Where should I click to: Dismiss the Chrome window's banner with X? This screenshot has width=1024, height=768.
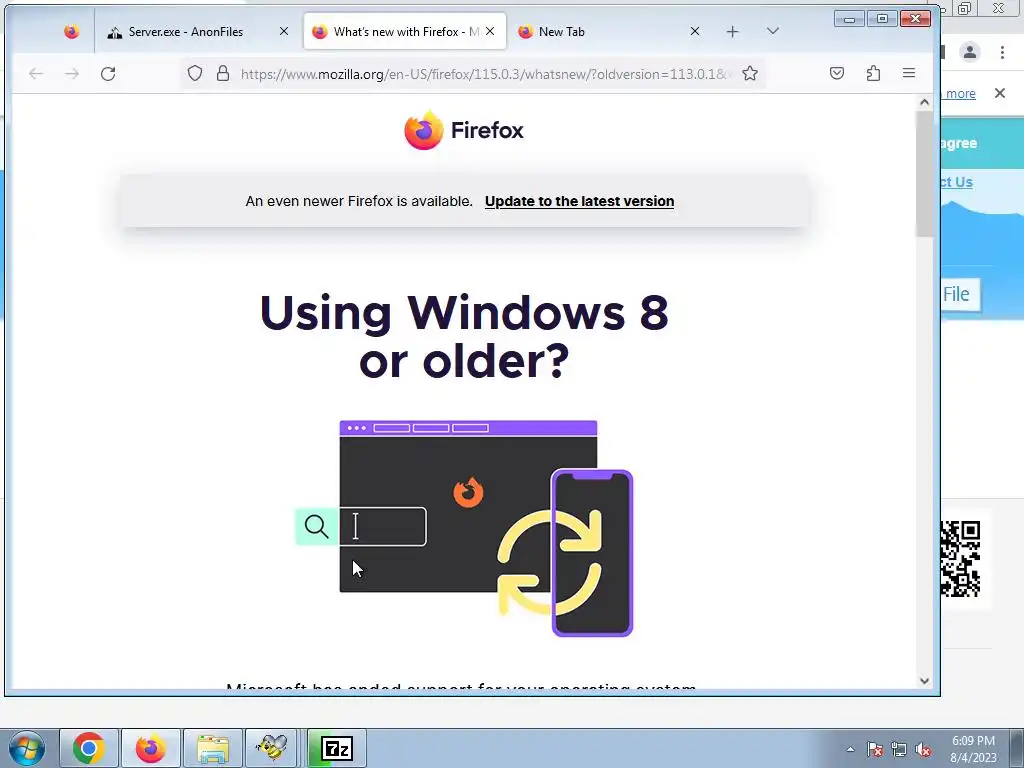[x=1000, y=93]
